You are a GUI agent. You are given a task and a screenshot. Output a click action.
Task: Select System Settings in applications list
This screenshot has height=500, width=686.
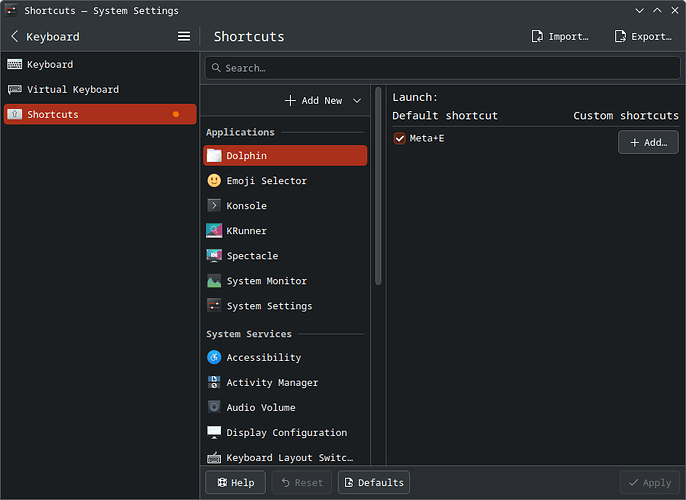(x=285, y=305)
